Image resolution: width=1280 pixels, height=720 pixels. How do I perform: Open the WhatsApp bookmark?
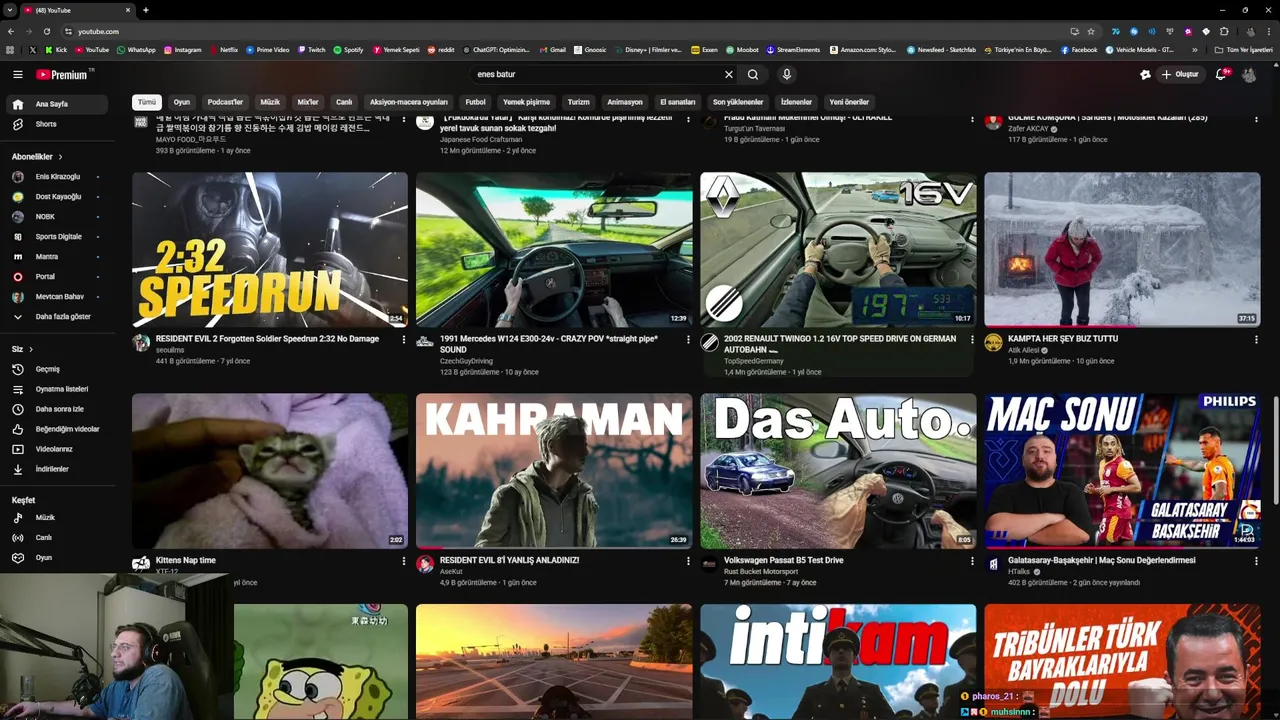[x=135, y=49]
